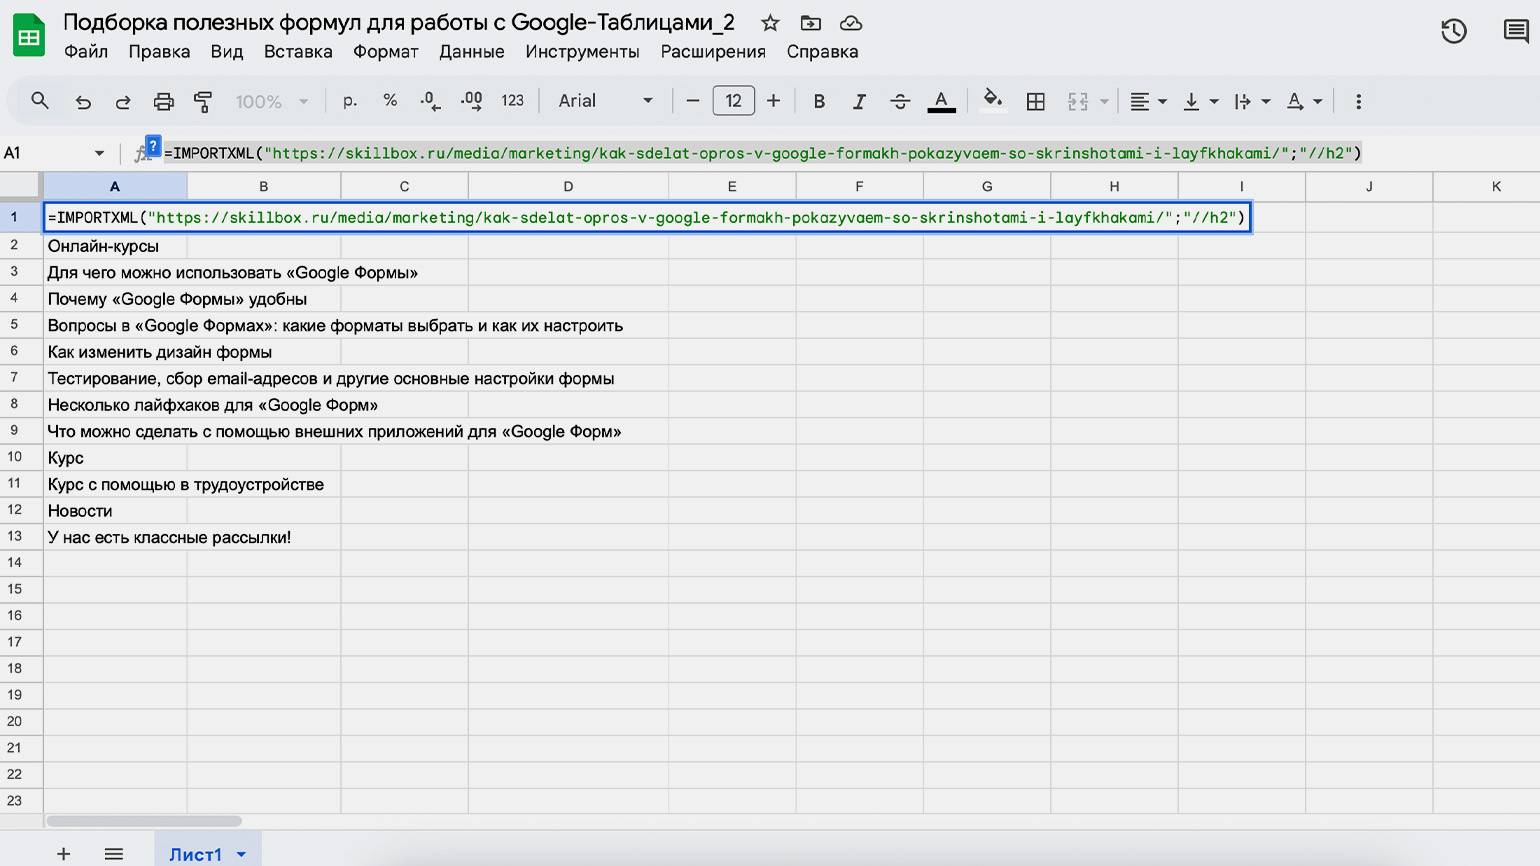Show the all sheets list
This screenshot has height=866, width=1540.
point(114,853)
